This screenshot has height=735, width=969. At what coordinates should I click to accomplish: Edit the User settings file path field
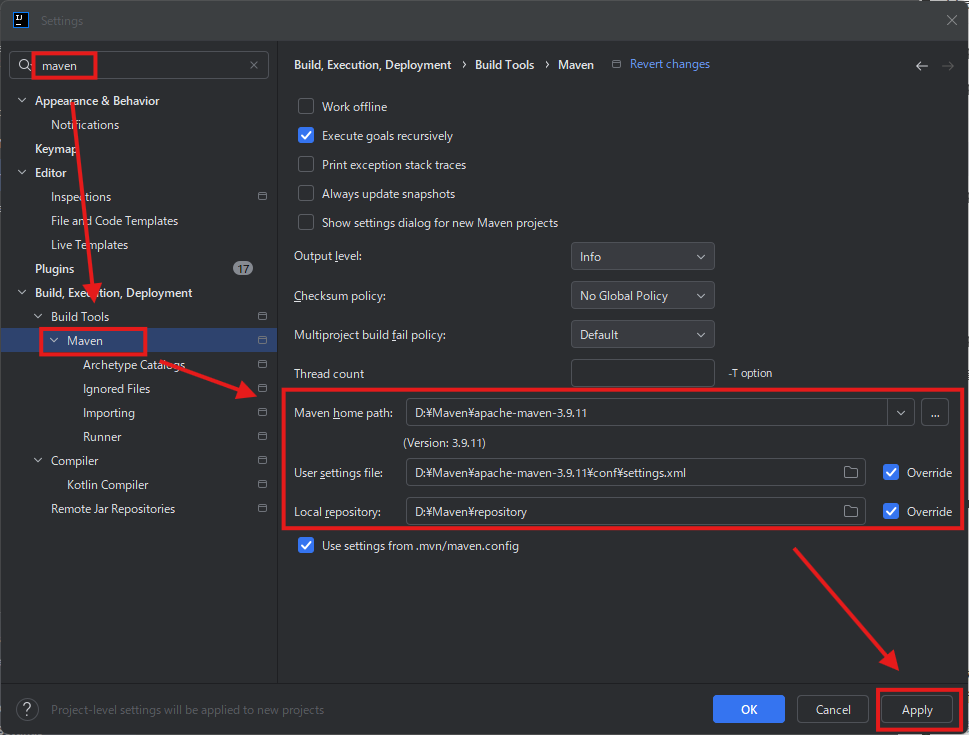(x=635, y=472)
